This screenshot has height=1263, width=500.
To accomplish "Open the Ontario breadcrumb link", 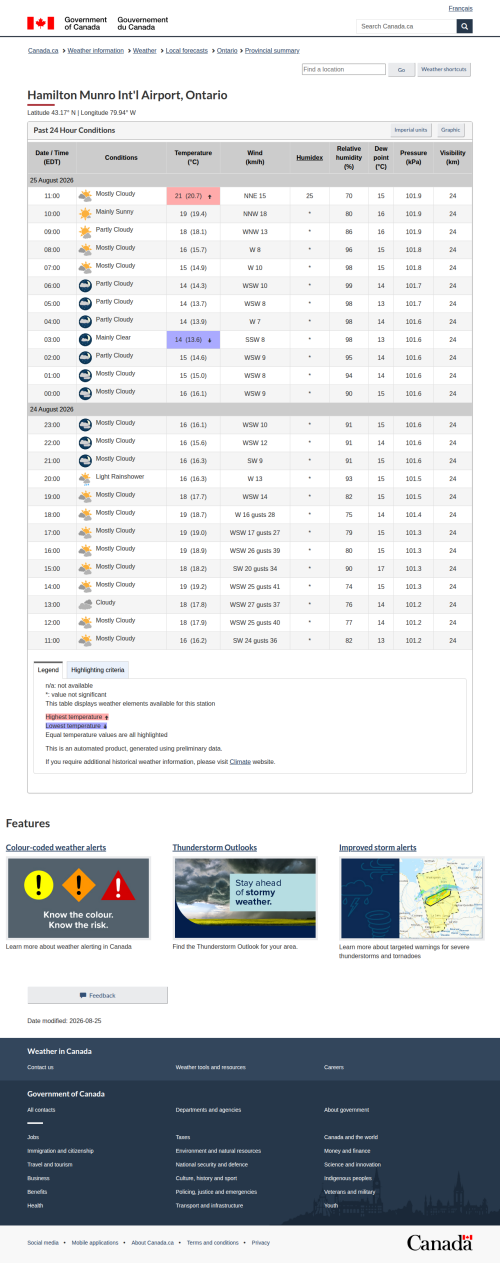I will click(x=227, y=50).
